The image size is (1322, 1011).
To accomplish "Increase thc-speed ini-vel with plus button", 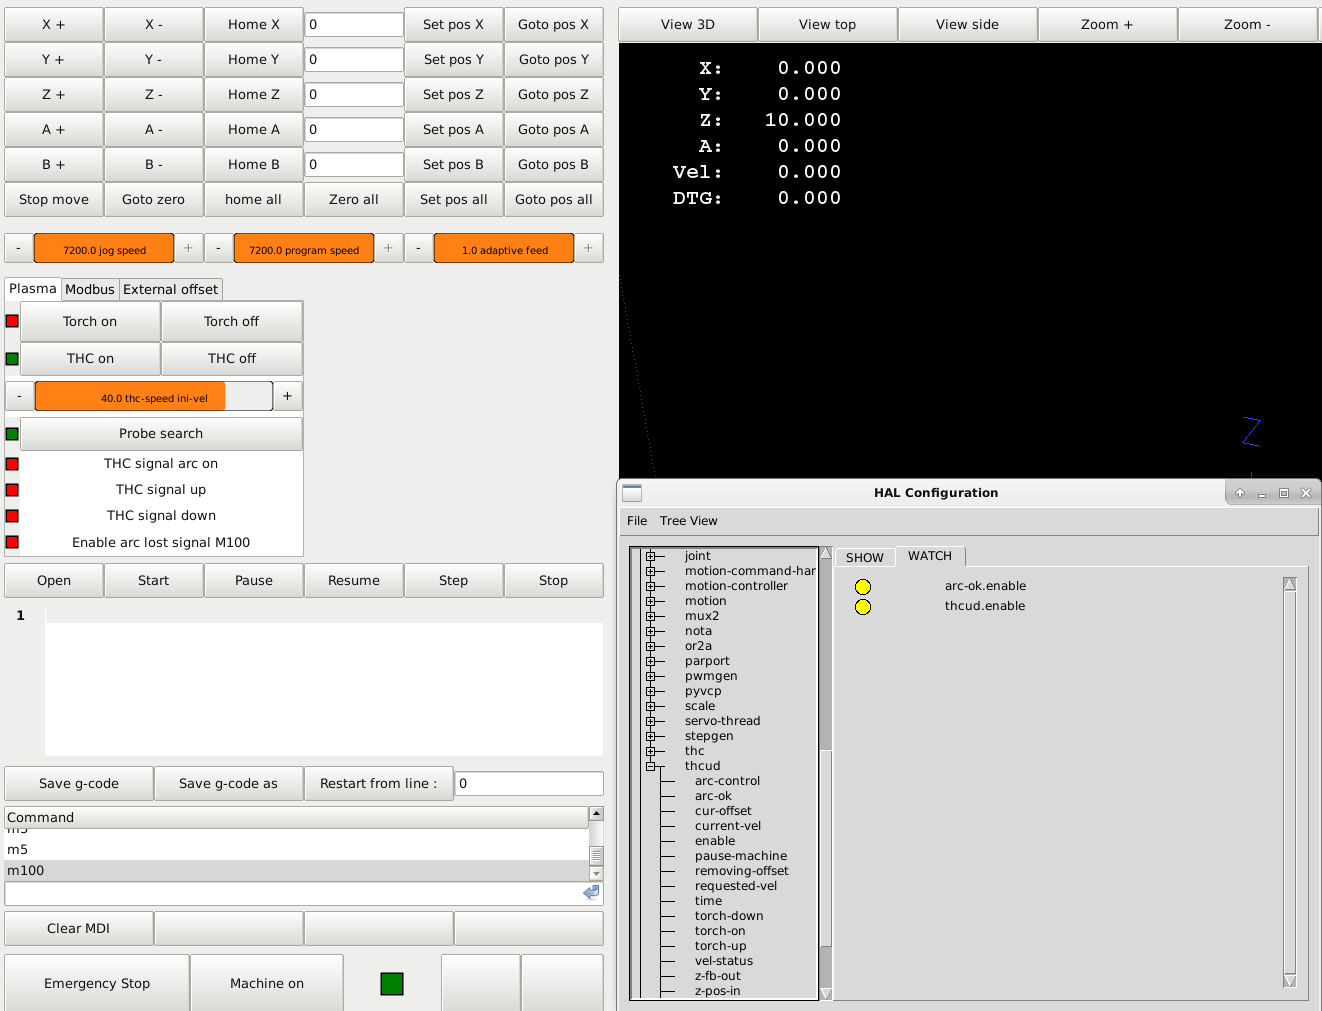I will tap(288, 396).
